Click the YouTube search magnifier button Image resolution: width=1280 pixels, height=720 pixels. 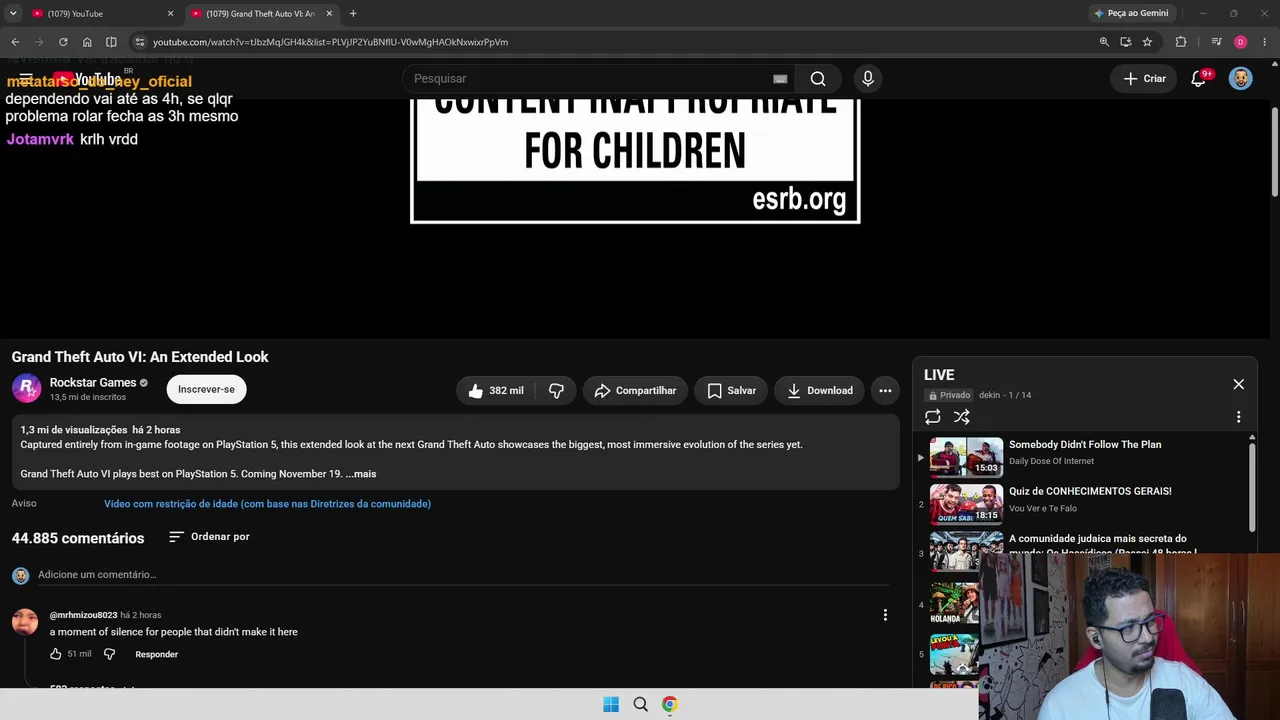tap(818, 79)
